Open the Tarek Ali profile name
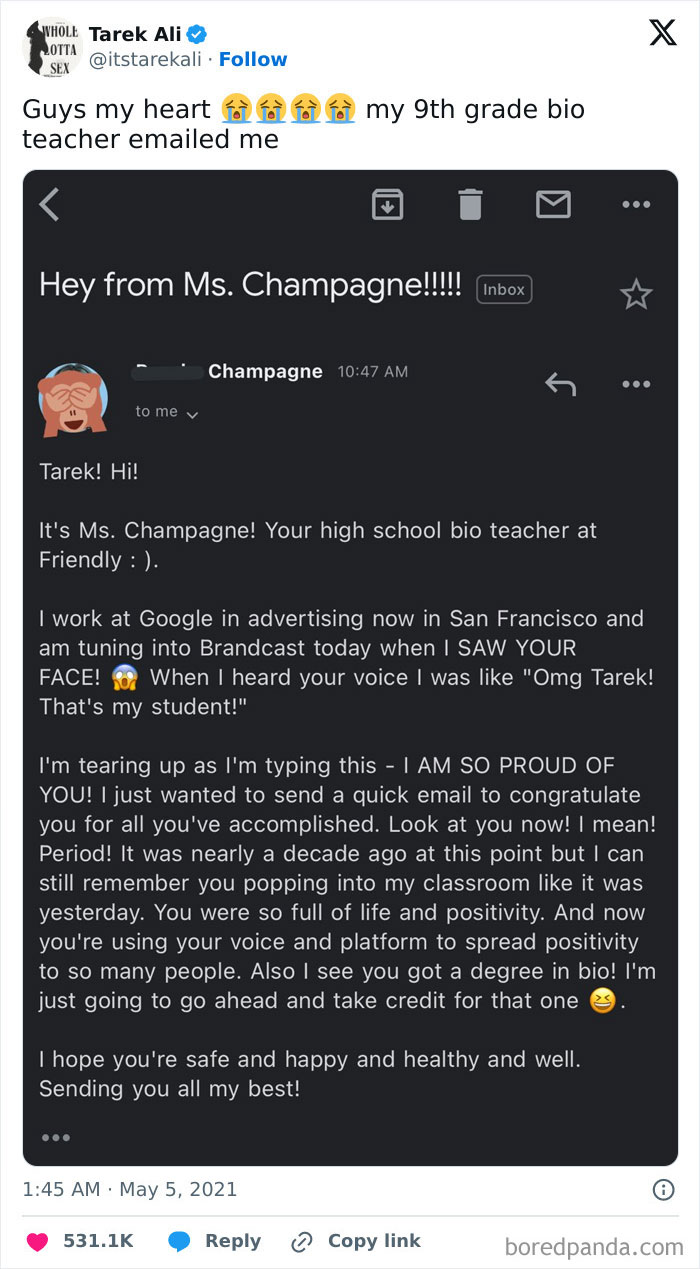 coord(135,35)
